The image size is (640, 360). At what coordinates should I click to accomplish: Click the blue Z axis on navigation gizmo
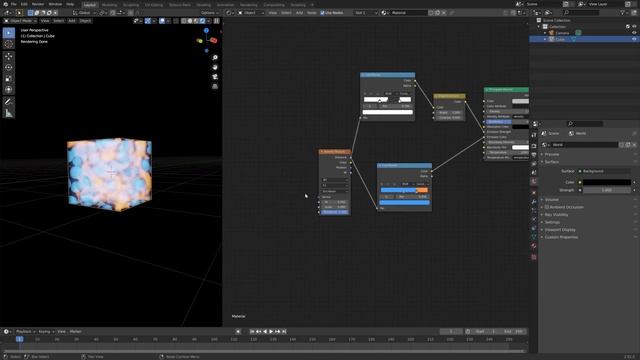[206, 30]
